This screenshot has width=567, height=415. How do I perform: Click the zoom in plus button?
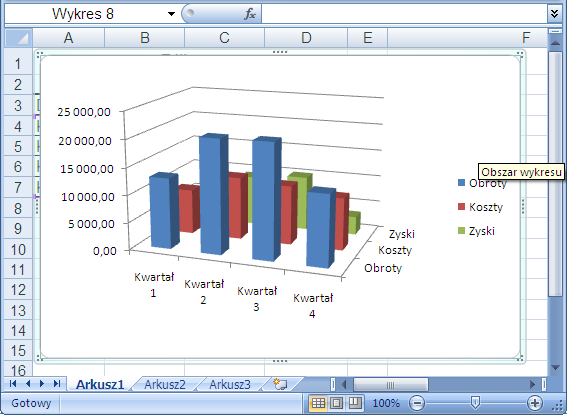[x=535, y=403]
